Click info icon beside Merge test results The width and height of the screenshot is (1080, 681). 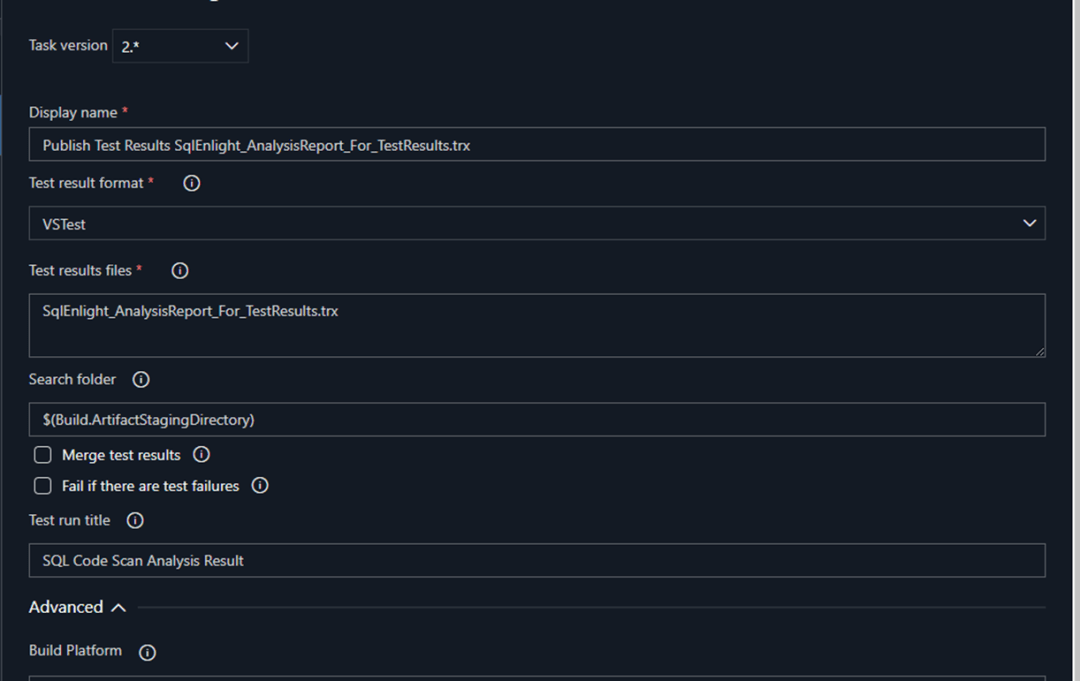[x=201, y=455]
